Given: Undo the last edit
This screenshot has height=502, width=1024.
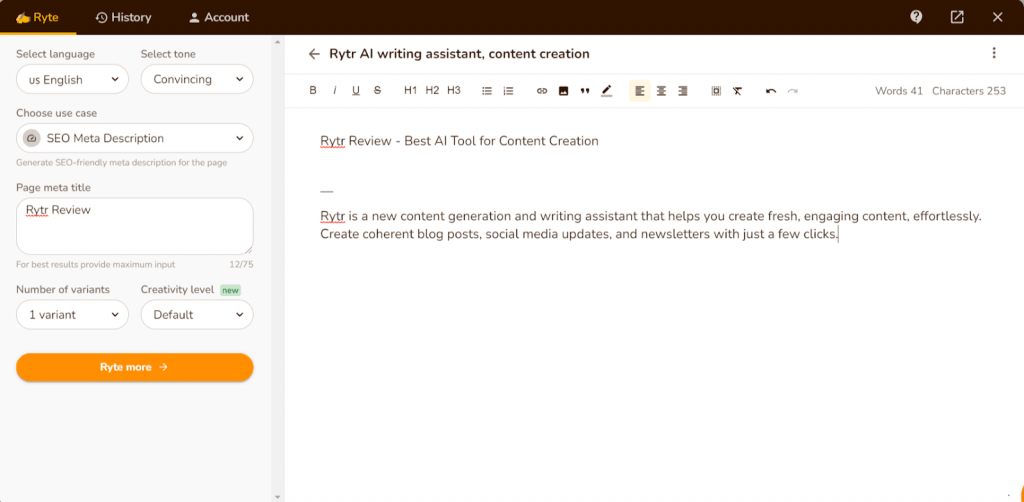Looking at the screenshot, I should tap(771, 91).
